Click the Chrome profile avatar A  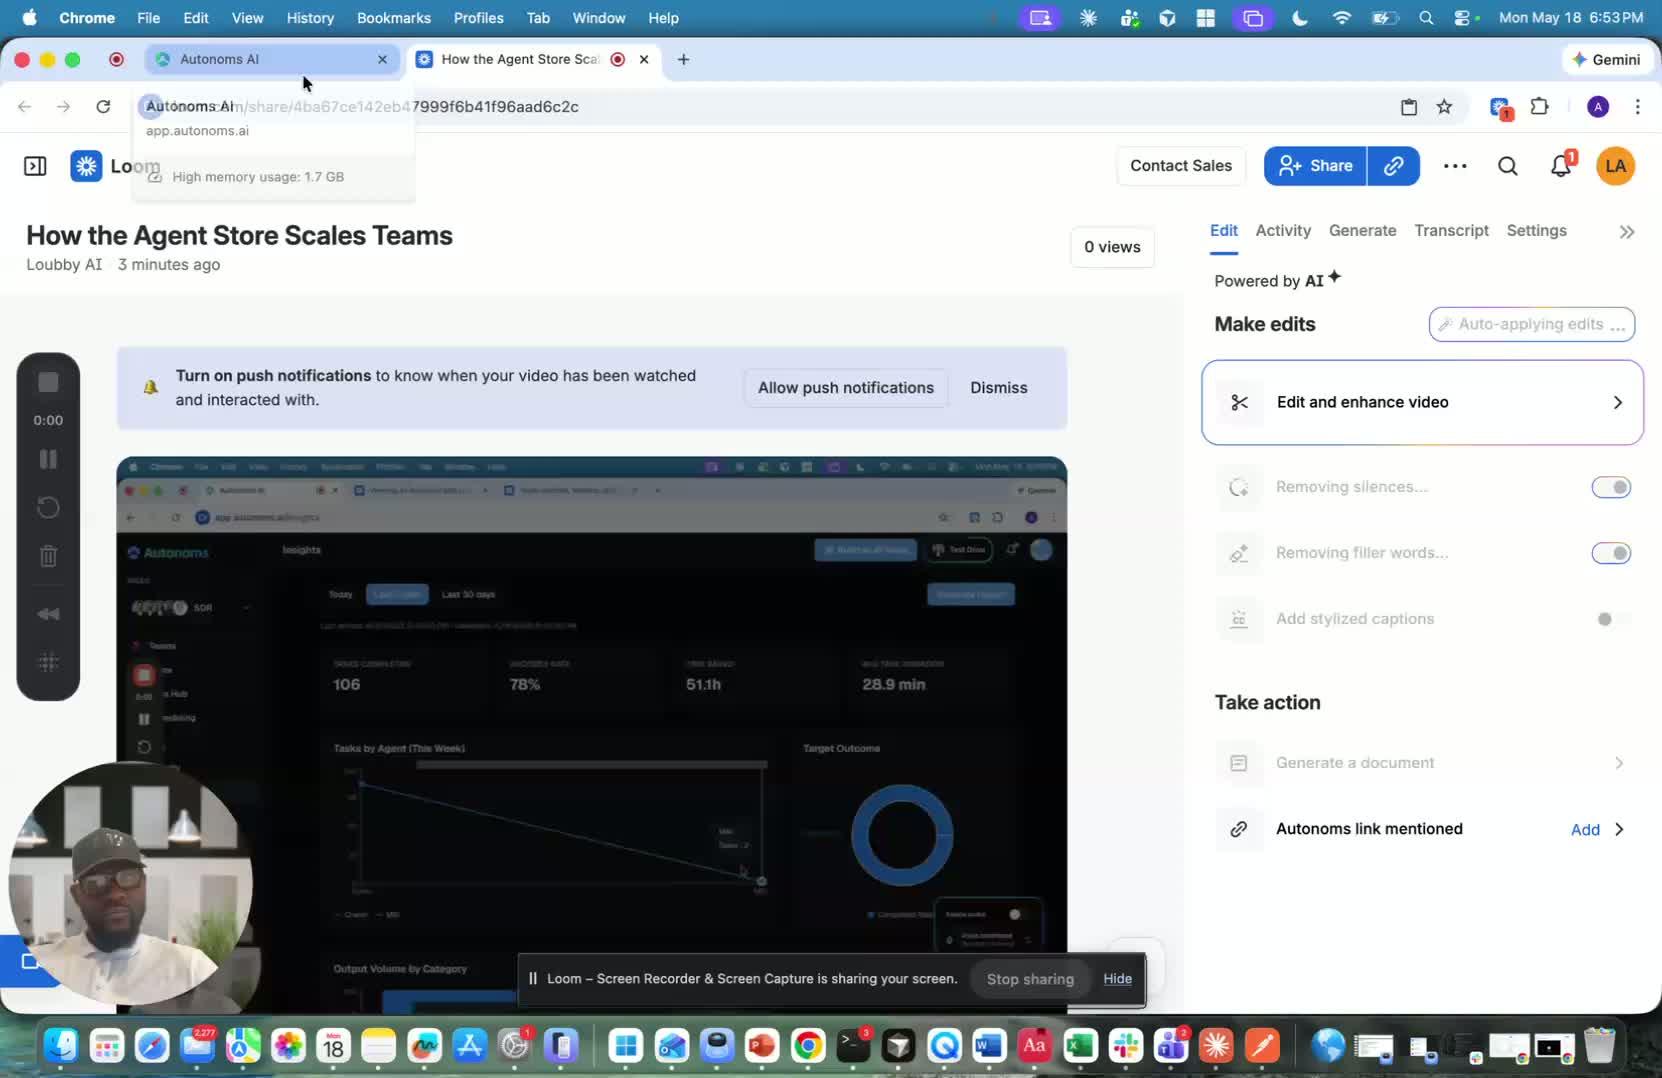coord(1598,107)
